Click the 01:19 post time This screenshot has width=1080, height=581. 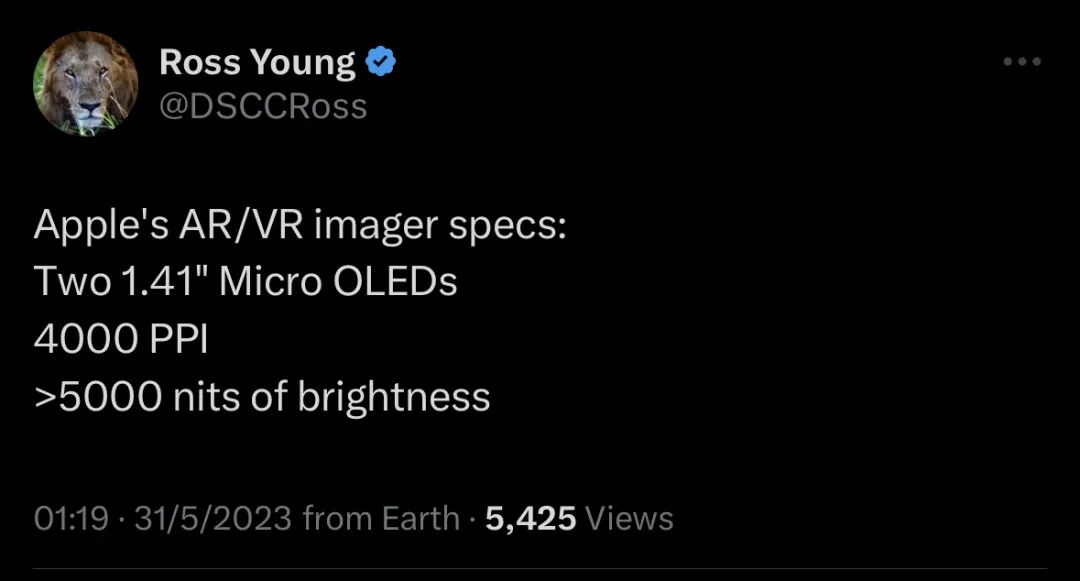coord(71,518)
